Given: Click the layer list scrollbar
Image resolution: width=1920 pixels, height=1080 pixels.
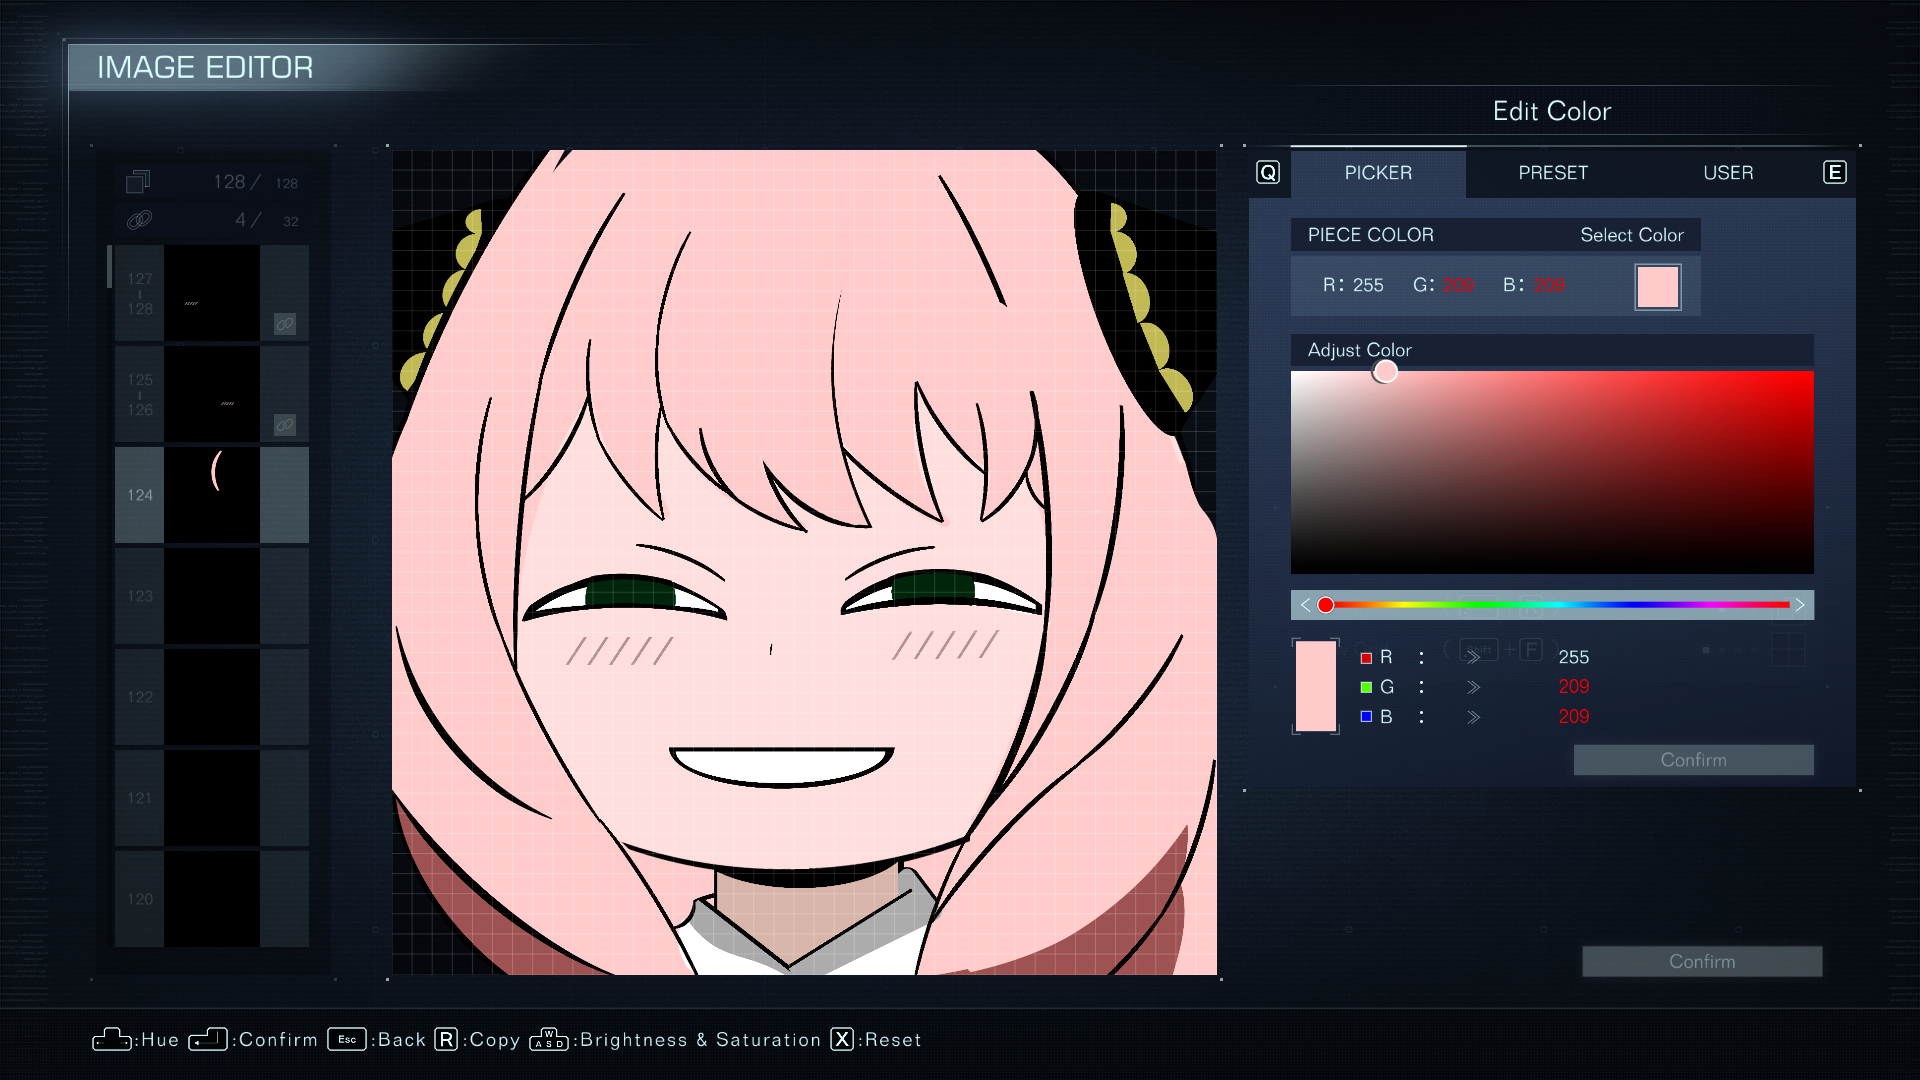Looking at the screenshot, I should pos(109,267).
